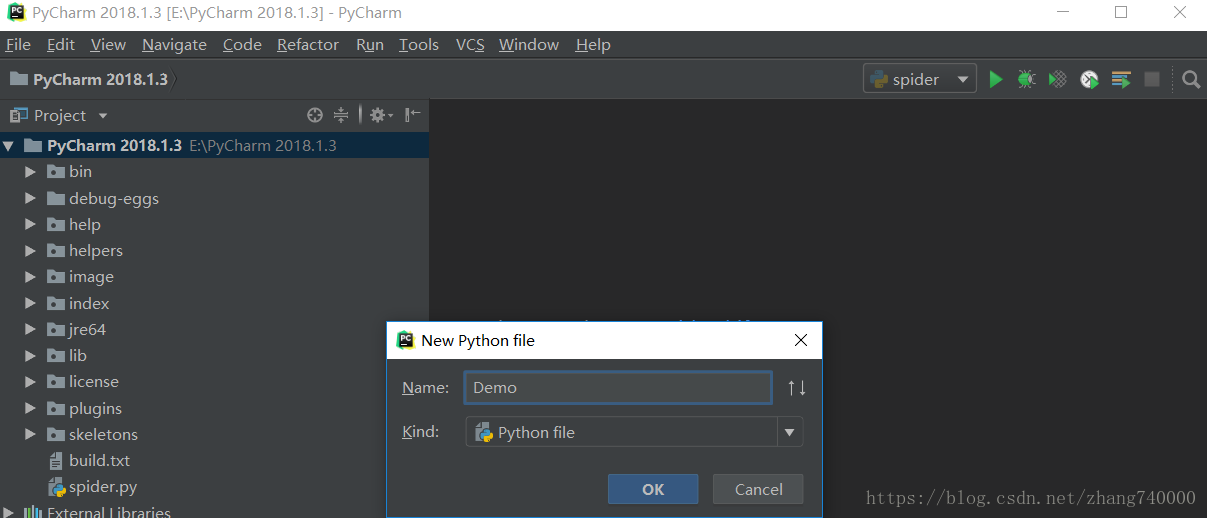The height and width of the screenshot is (518, 1207).
Task: Run the spider configuration with green play icon
Action: pyautogui.click(x=995, y=79)
